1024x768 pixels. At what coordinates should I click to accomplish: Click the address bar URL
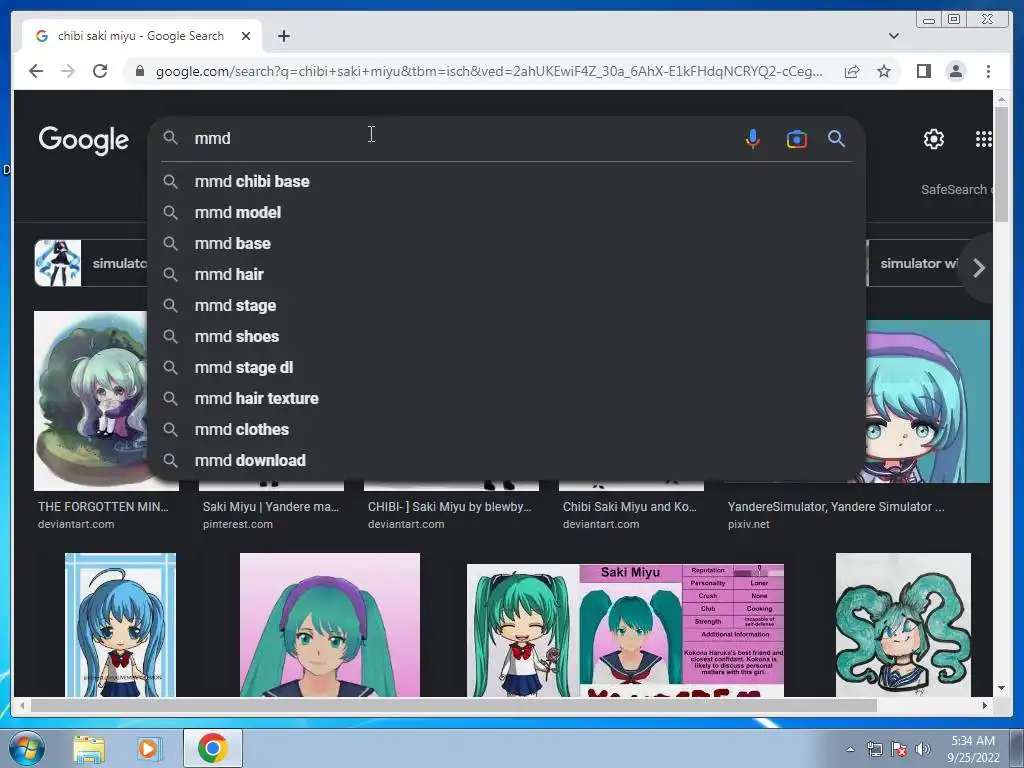pyautogui.click(x=489, y=71)
